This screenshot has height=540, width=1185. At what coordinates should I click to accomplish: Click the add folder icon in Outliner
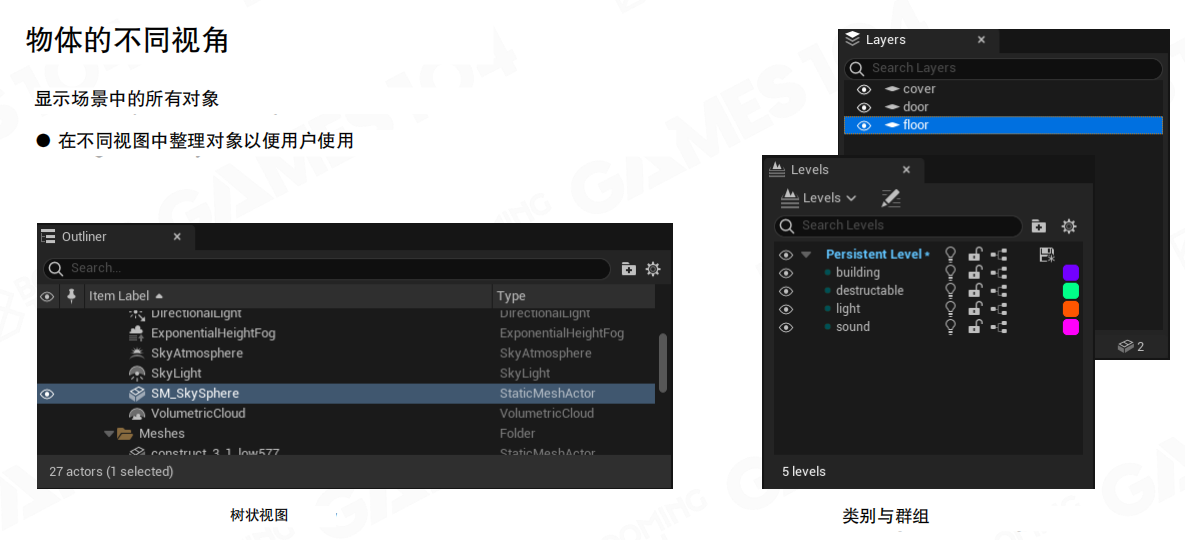(x=628, y=269)
